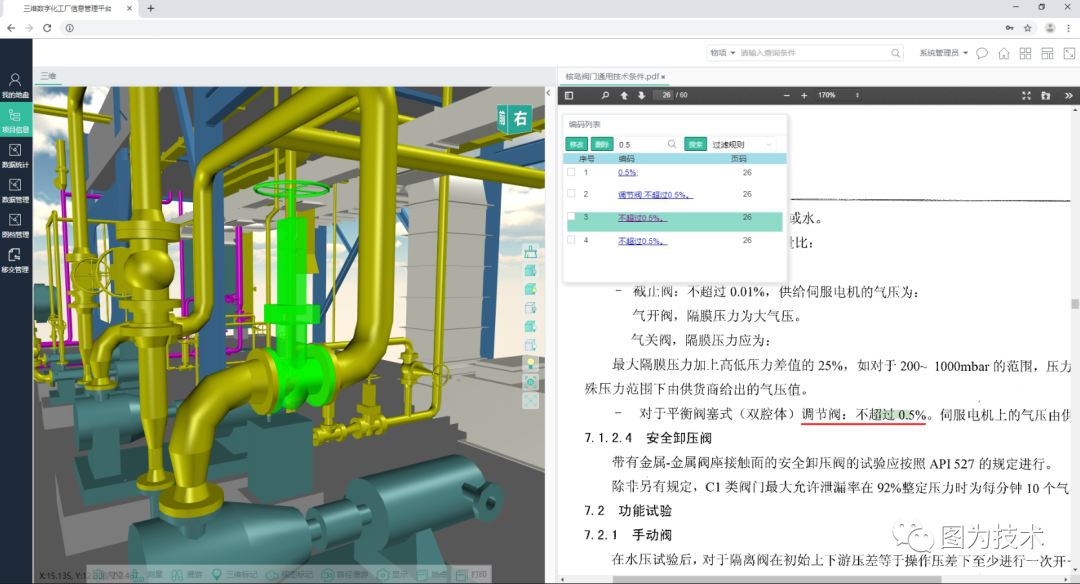Screen dimensions: 1080x584
Task: Switch to four-square grid layout icon
Action: 1026,53
